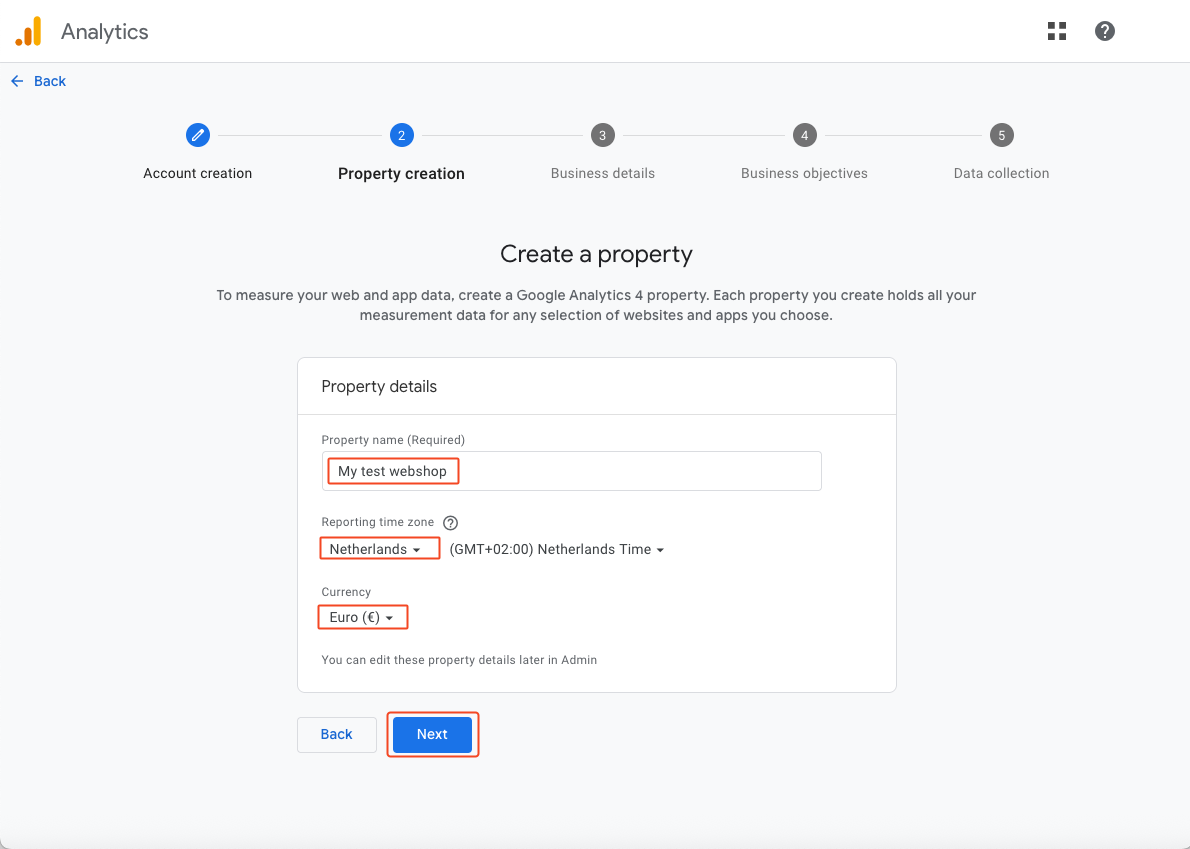Click the Data collection step label

pos(1001,173)
